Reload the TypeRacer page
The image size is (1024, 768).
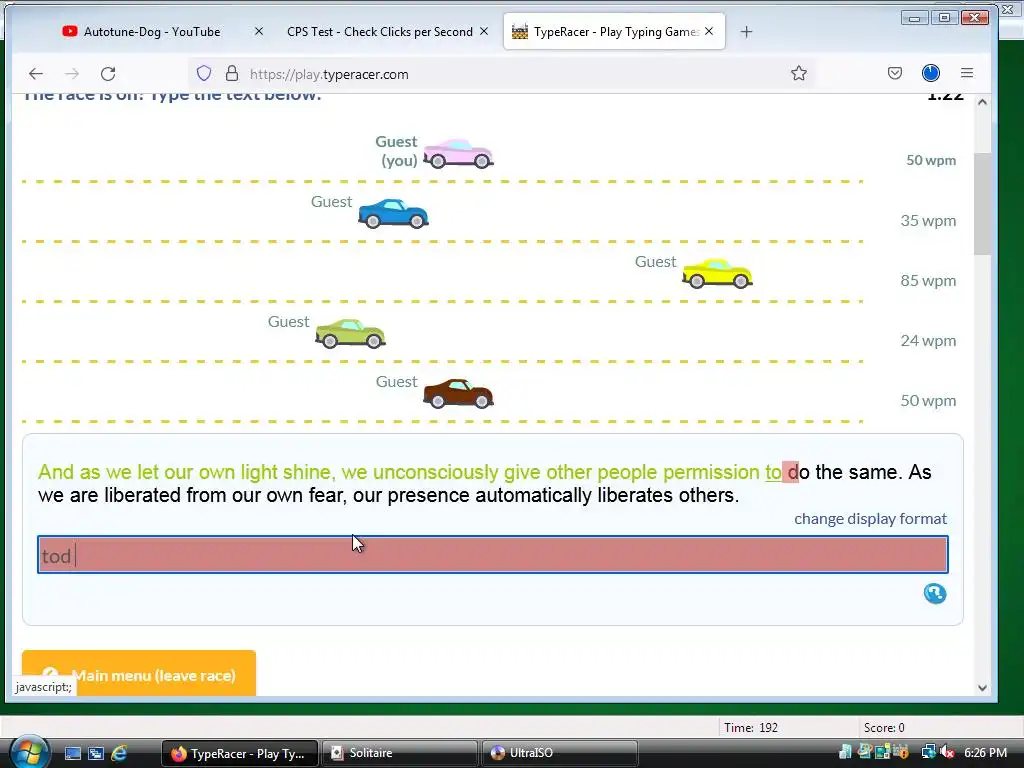[x=108, y=74]
